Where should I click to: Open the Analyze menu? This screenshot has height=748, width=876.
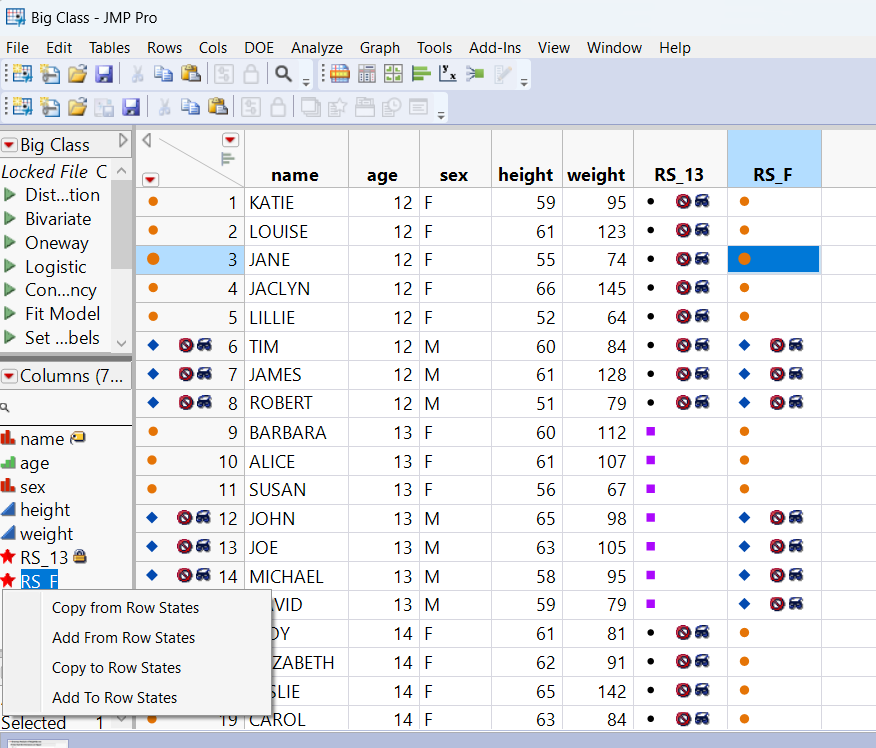pos(316,47)
